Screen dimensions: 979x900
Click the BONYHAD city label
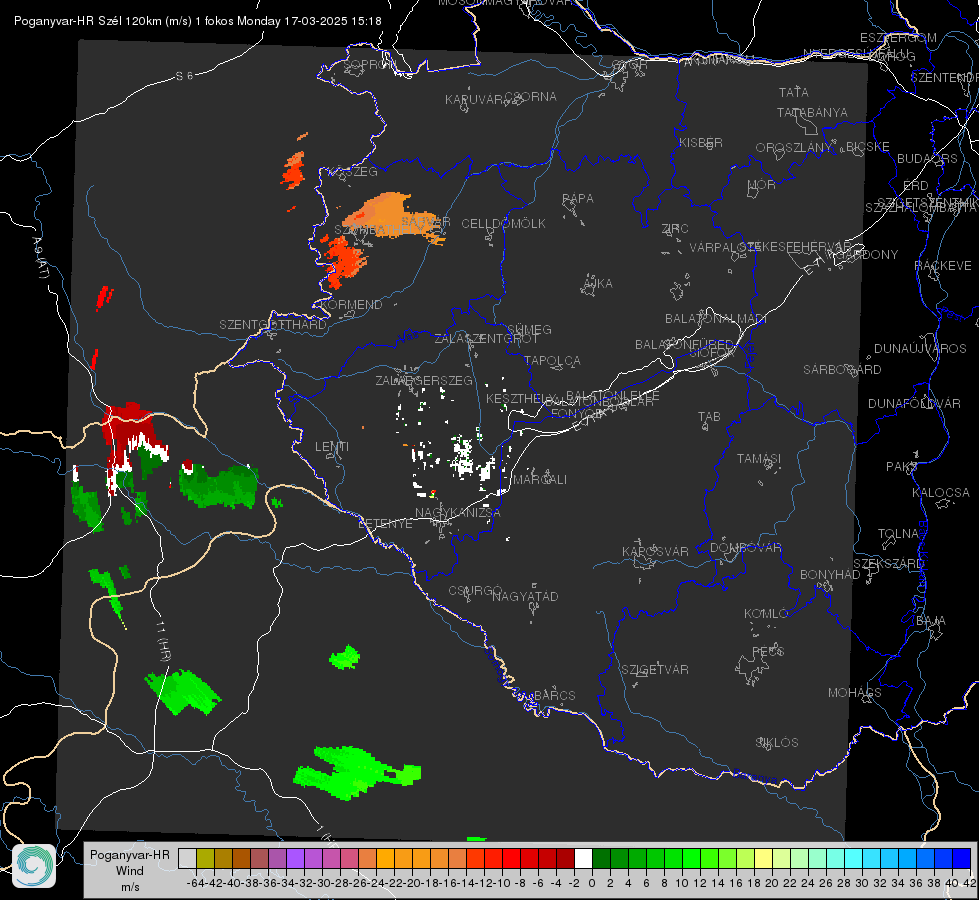tap(830, 575)
